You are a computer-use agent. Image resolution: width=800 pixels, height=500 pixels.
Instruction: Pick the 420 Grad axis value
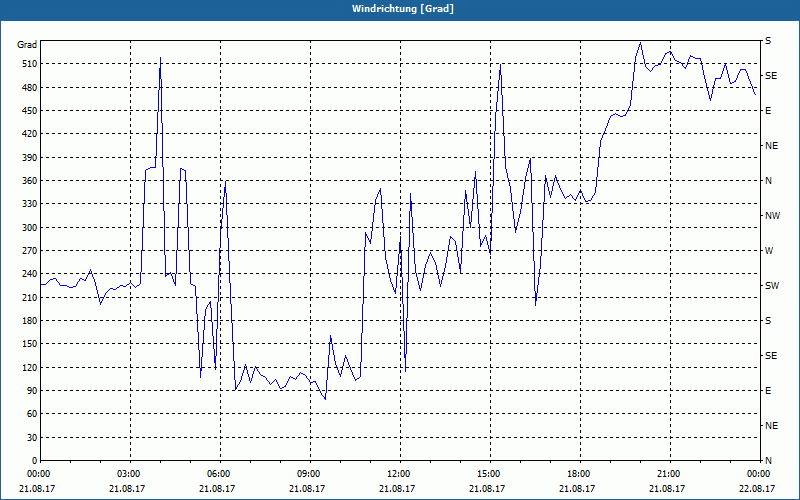tap(29, 134)
